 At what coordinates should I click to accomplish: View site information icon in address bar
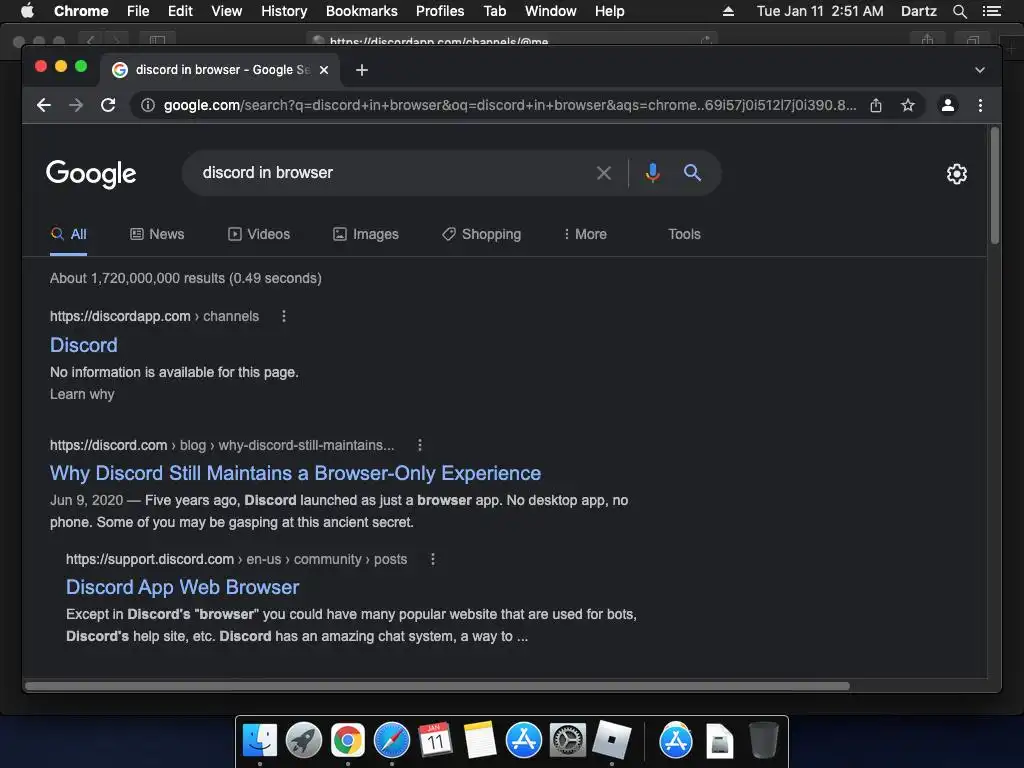(148, 105)
